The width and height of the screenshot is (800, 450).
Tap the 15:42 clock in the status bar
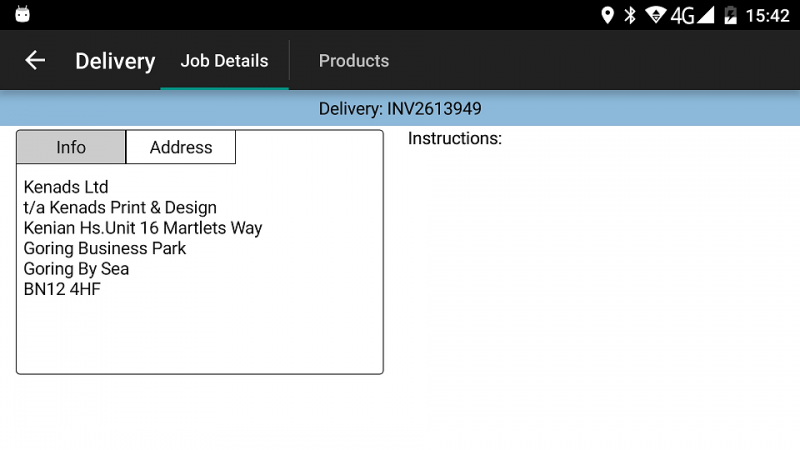pyautogui.click(x=767, y=15)
